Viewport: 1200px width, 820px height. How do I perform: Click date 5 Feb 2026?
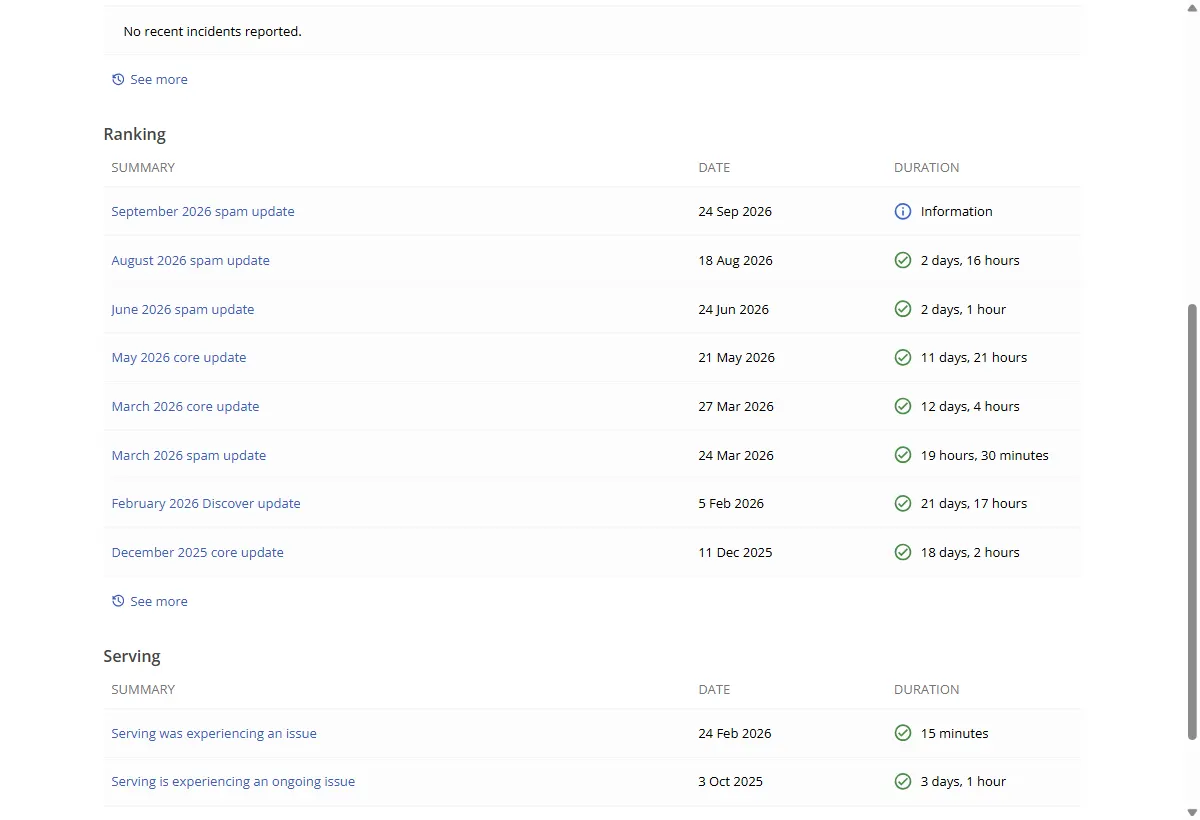coord(731,503)
